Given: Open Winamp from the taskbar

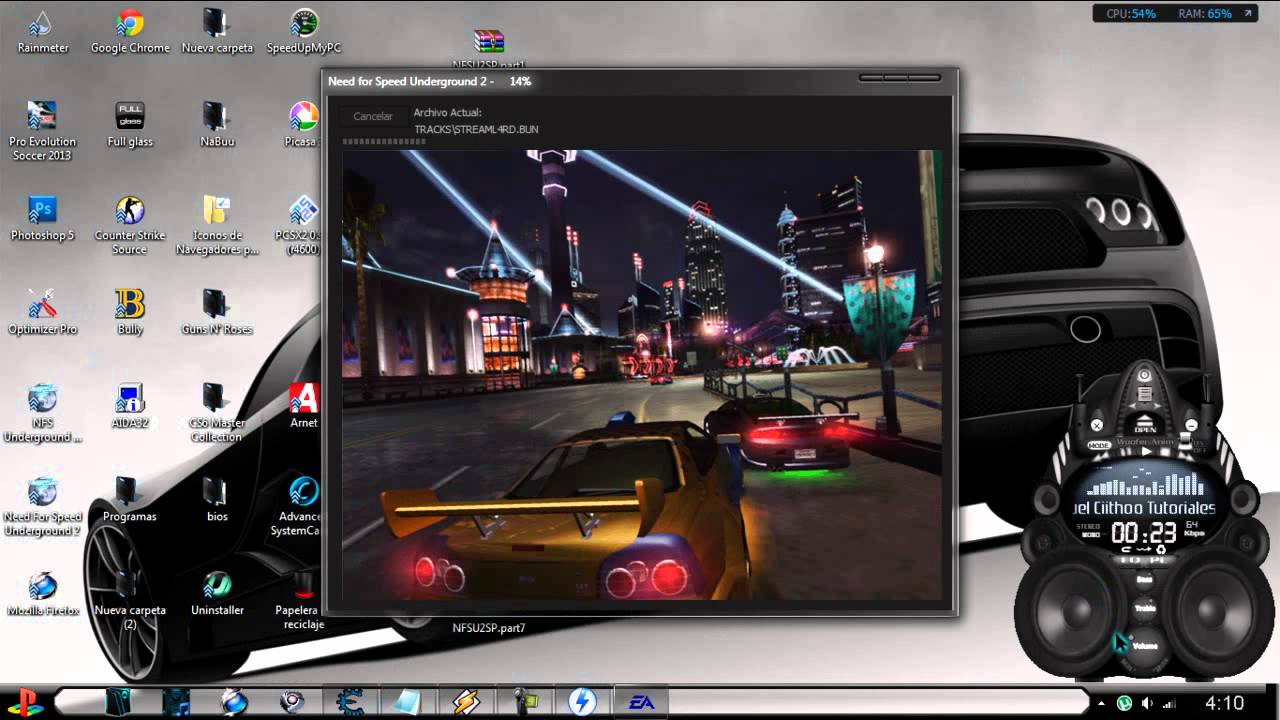Looking at the screenshot, I should coord(466,702).
